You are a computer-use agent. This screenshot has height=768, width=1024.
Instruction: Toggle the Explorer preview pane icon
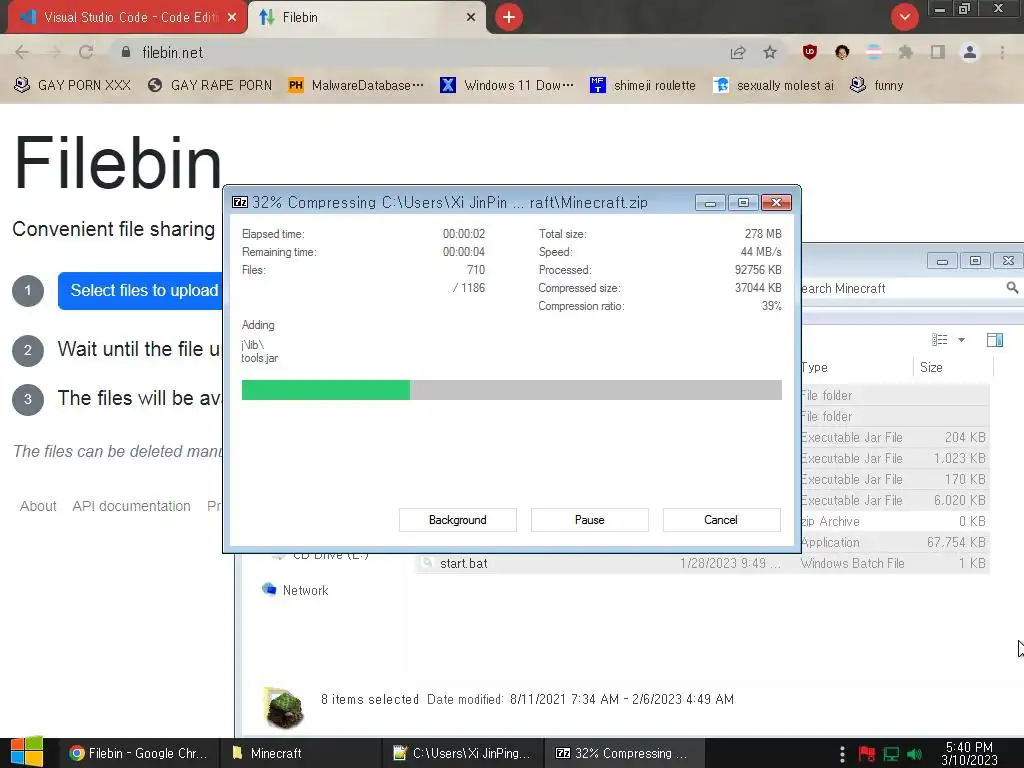[995, 340]
